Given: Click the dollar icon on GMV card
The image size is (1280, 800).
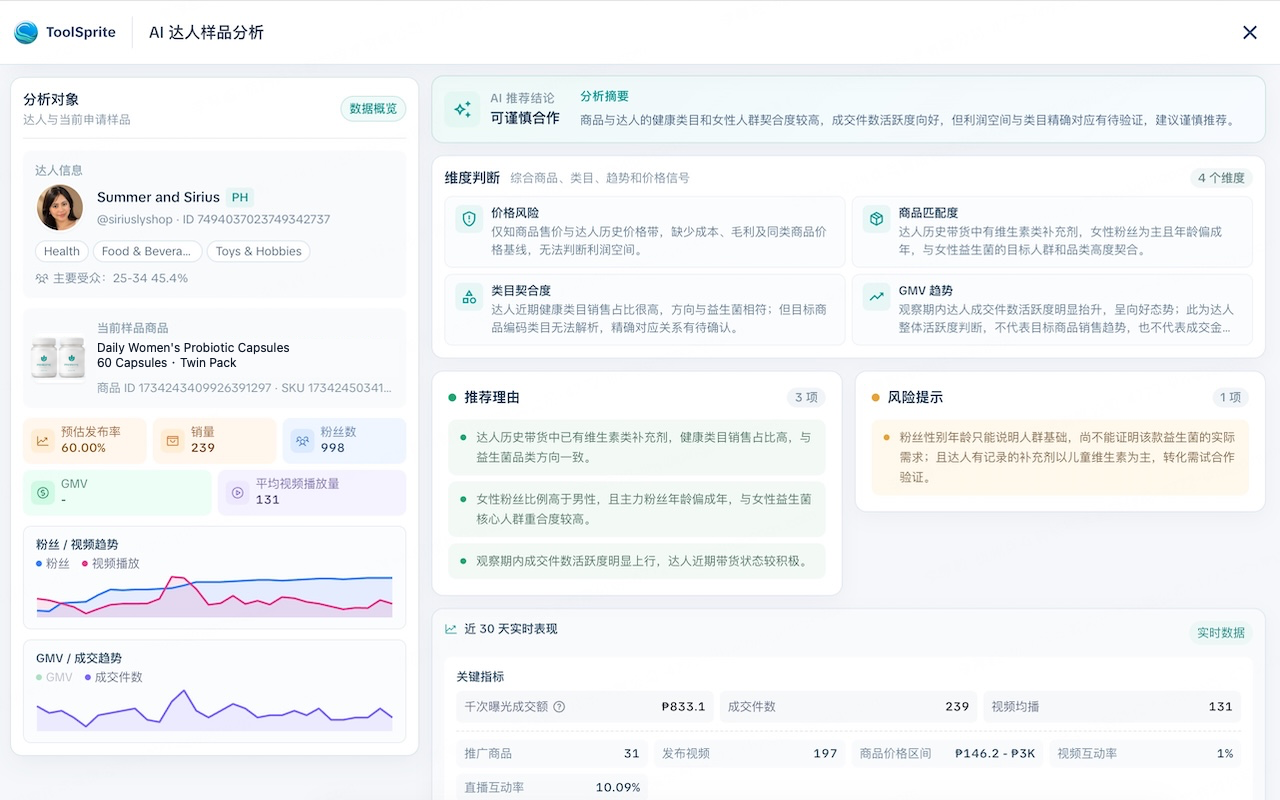Looking at the screenshot, I should coord(42,492).
